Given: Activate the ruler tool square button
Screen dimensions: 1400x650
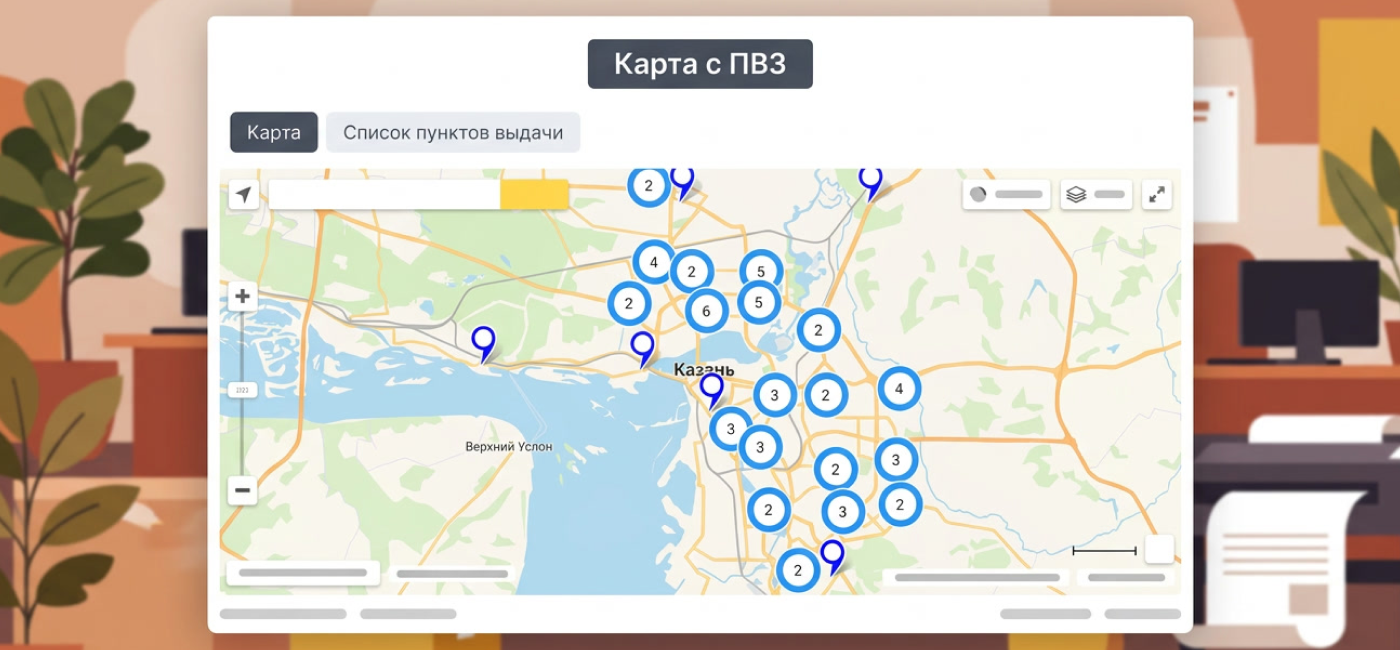Looking at the screenshot, I should [x=1159, y=549].
